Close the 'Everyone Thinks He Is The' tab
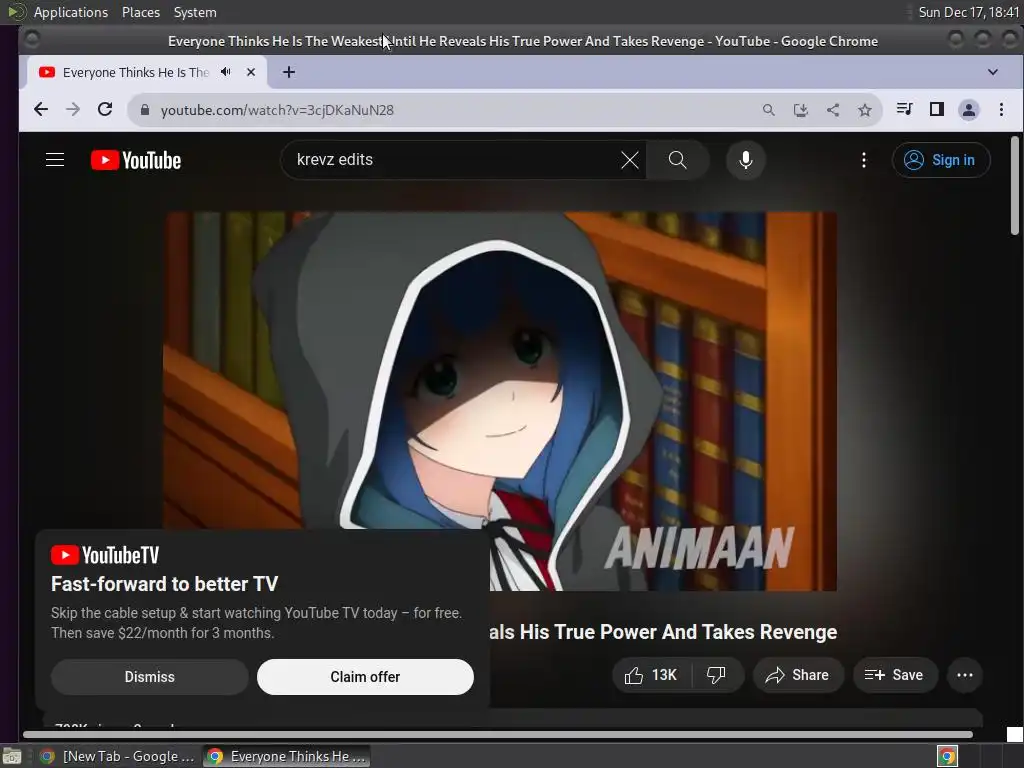This screenshot has width=1024, height=768. click(251, 72)
